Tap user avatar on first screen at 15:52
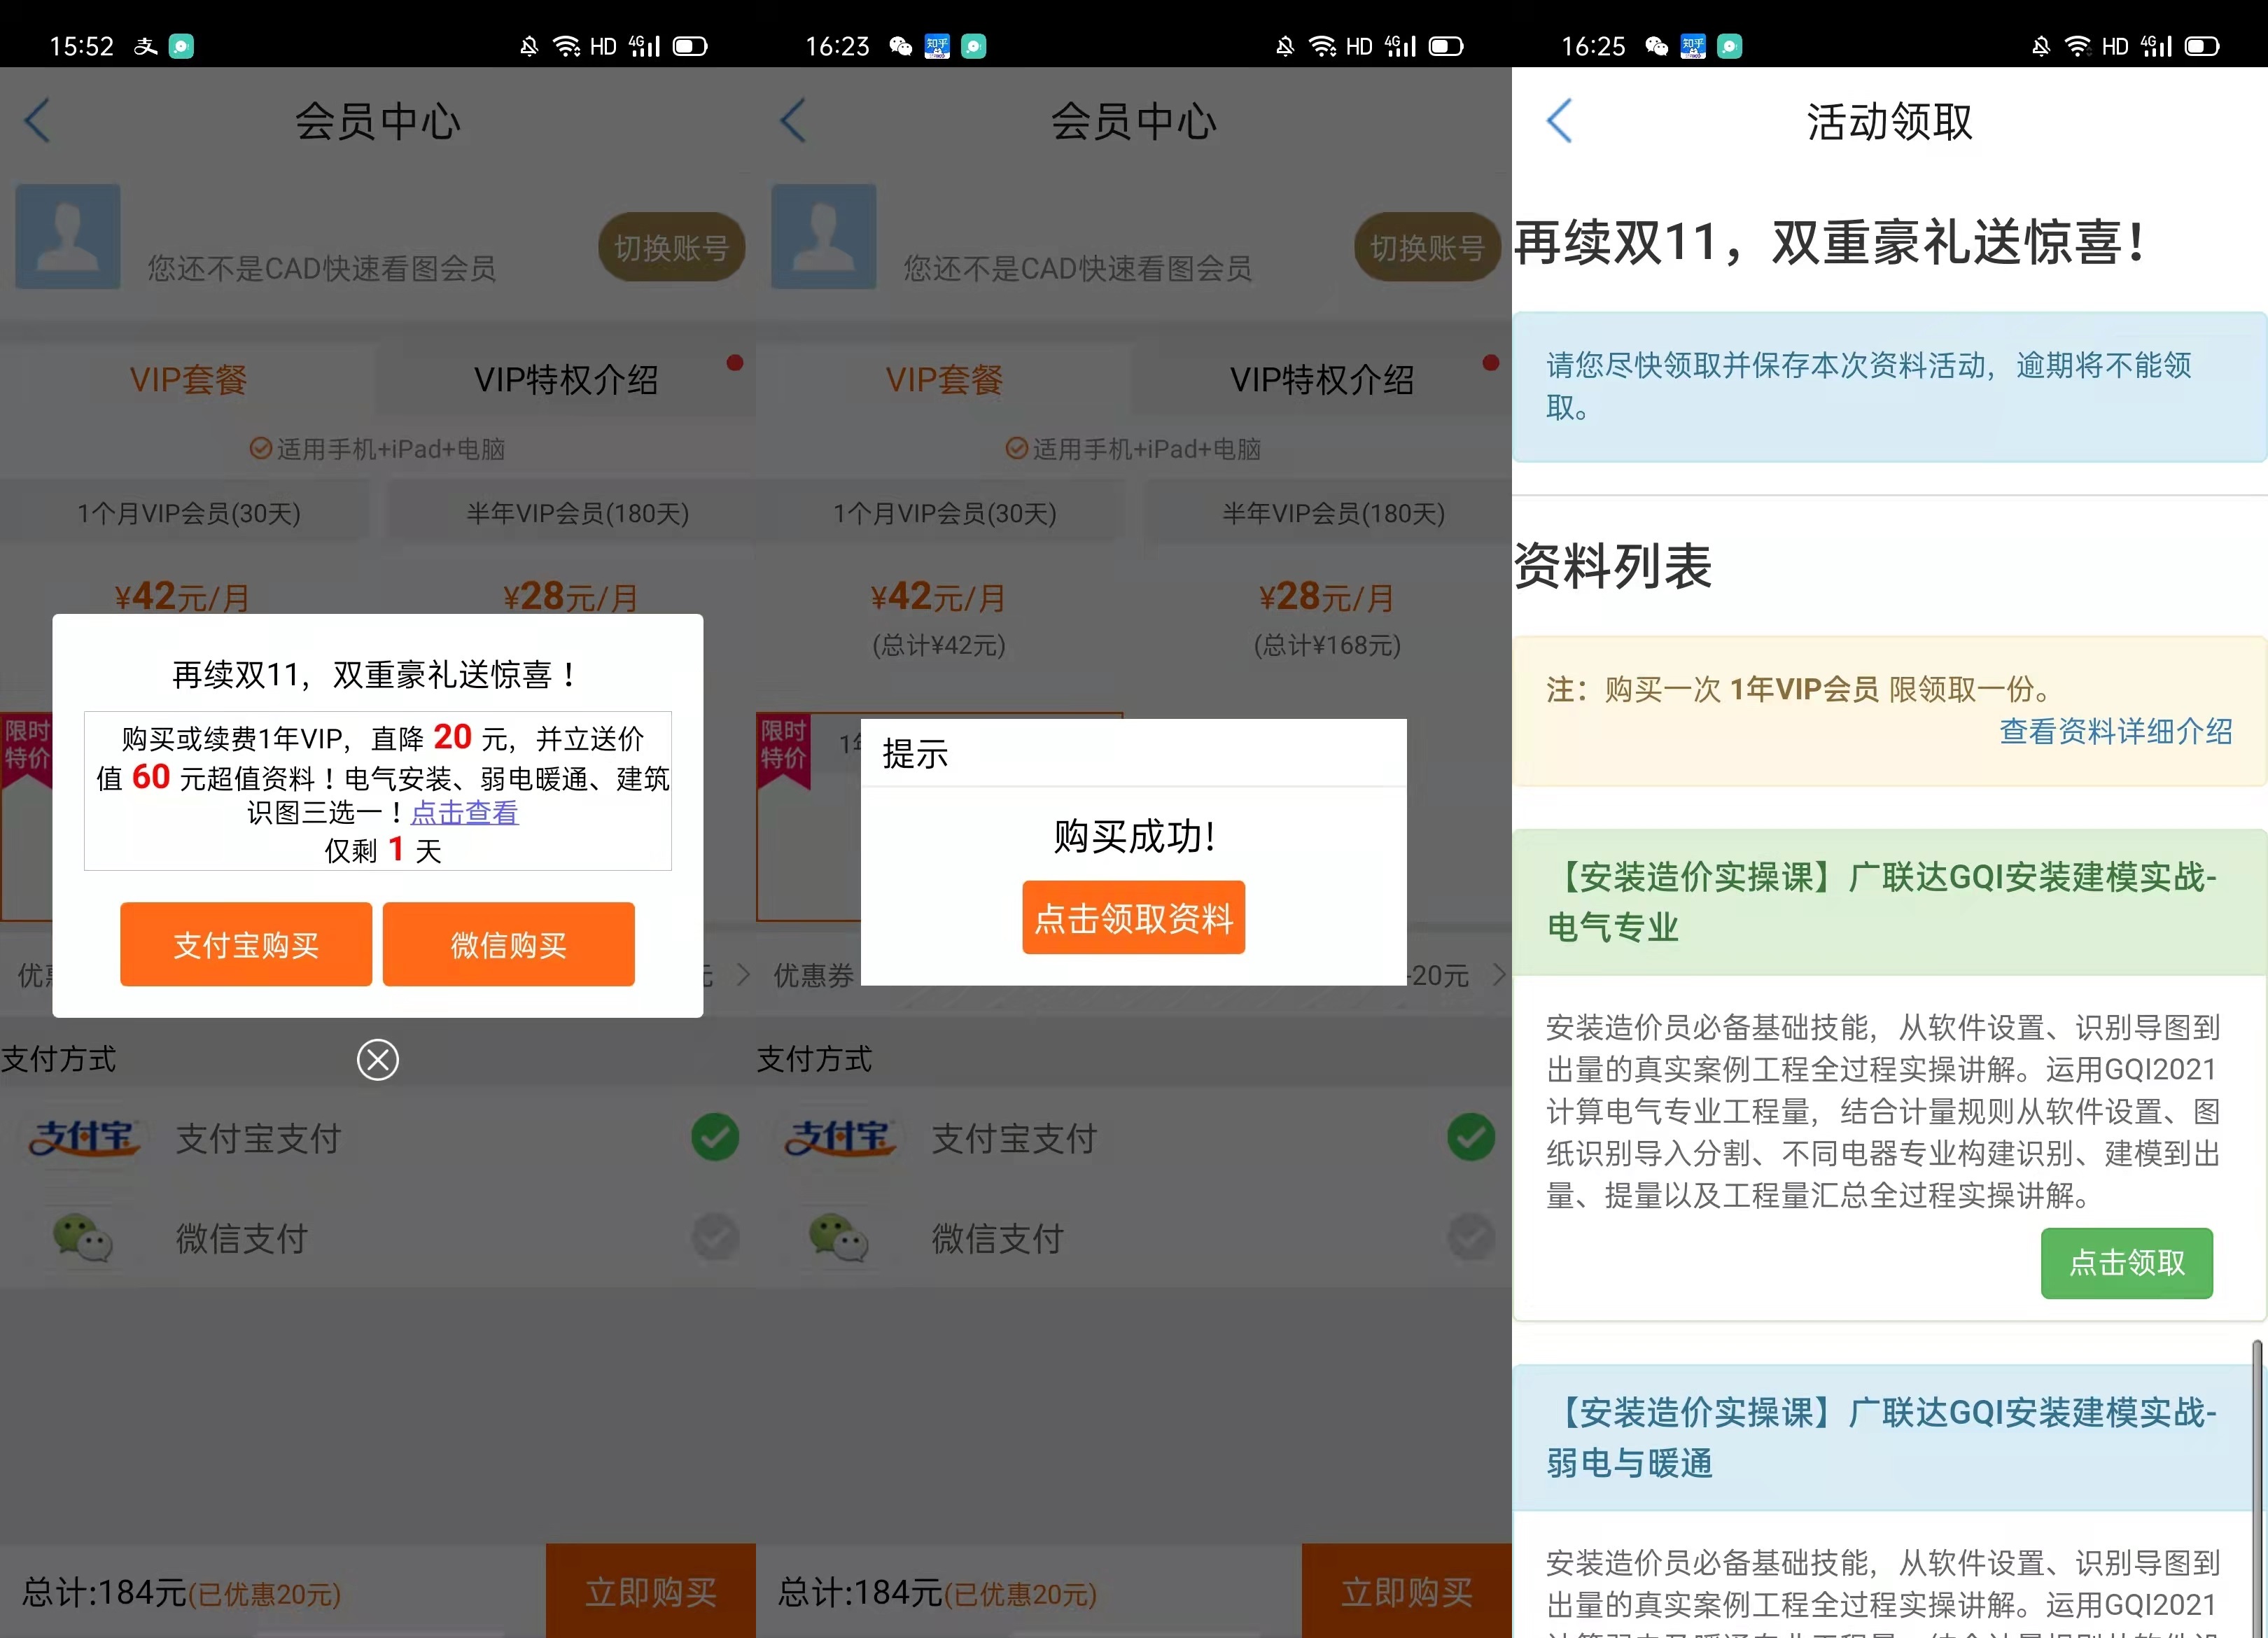2268x1638 pixels. pyautogui.click(x=68, y=236)
